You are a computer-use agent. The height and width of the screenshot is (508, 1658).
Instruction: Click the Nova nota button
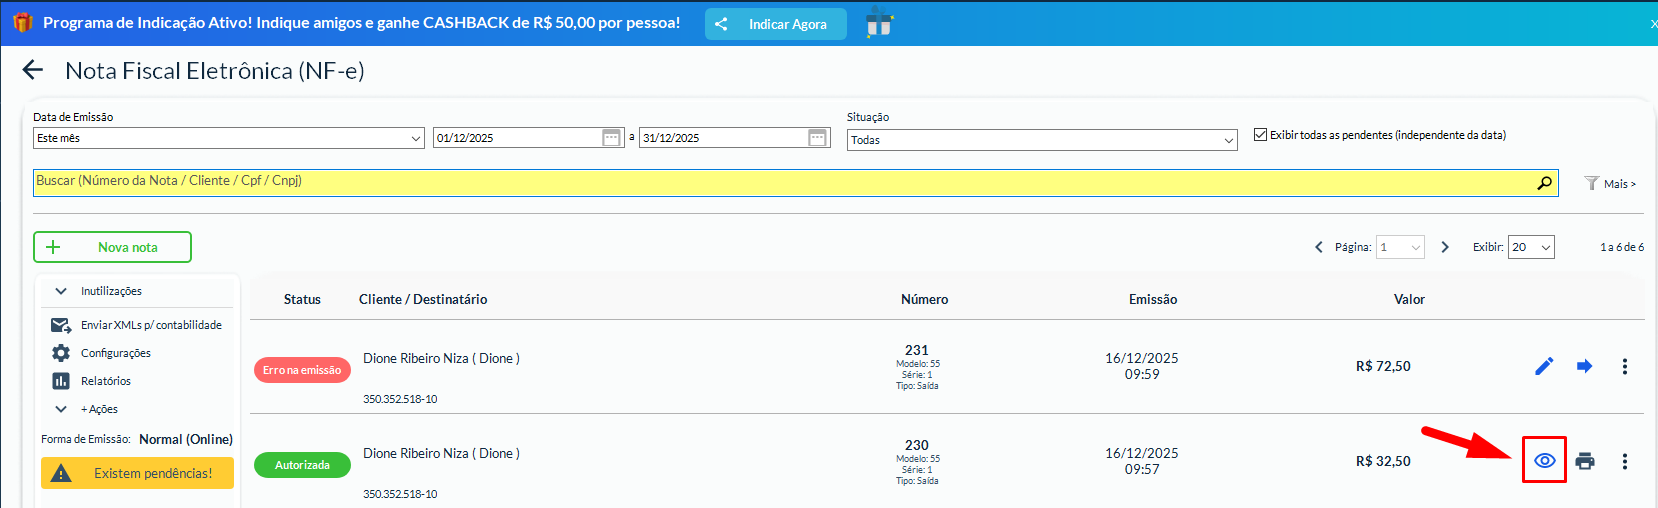tap(112, 247)
